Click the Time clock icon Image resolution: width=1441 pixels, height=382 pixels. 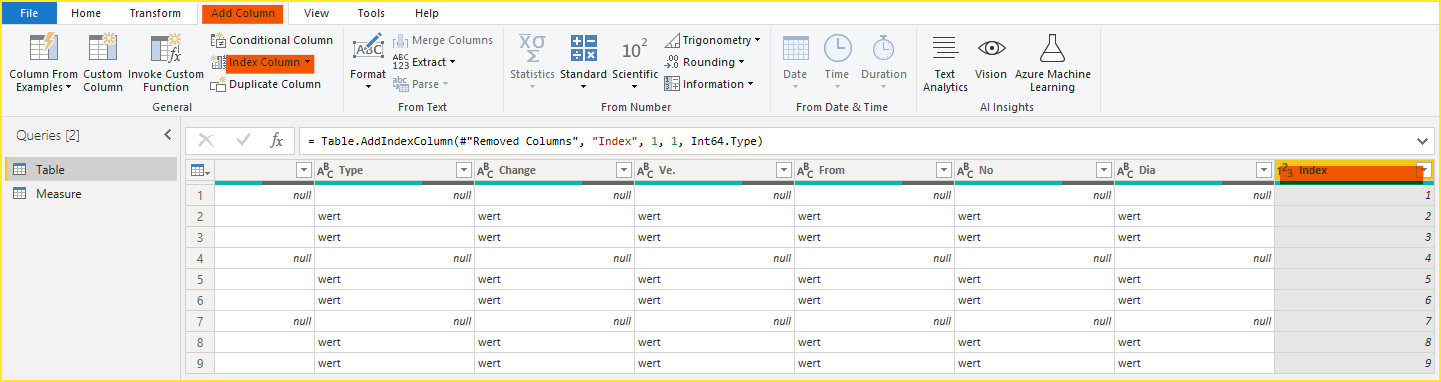837,48
